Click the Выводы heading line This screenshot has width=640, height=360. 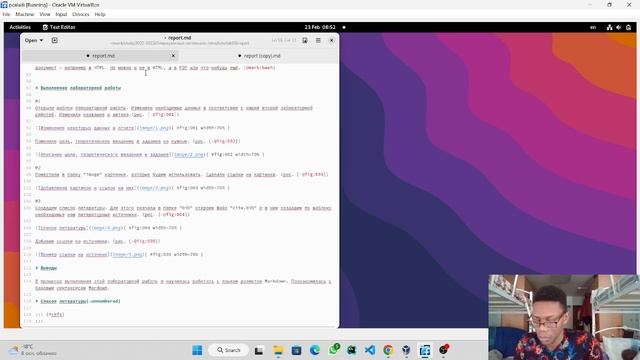pos(46,268)
